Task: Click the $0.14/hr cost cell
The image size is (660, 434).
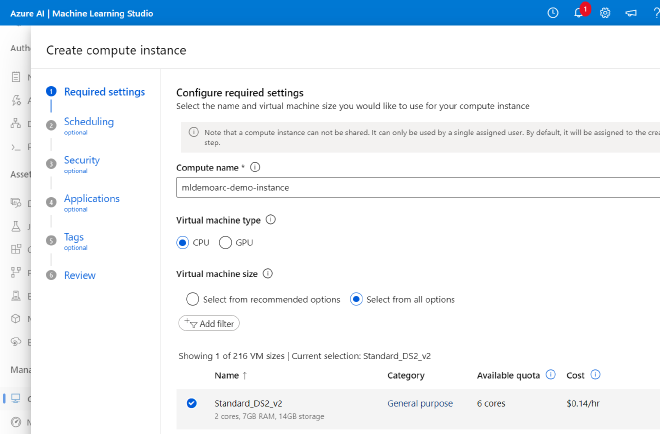Action: point(583,403)
